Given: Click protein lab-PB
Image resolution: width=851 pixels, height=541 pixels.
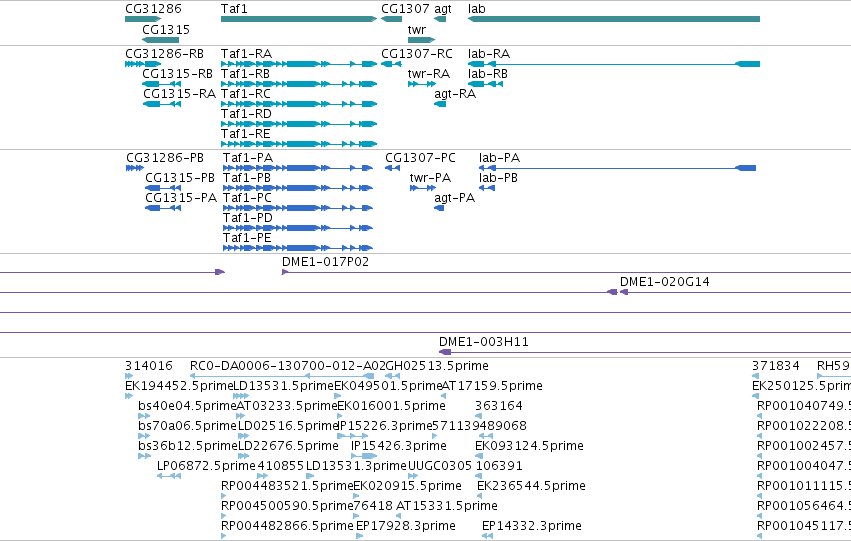Looking at the screenshot, I should [x=498, y=178].
